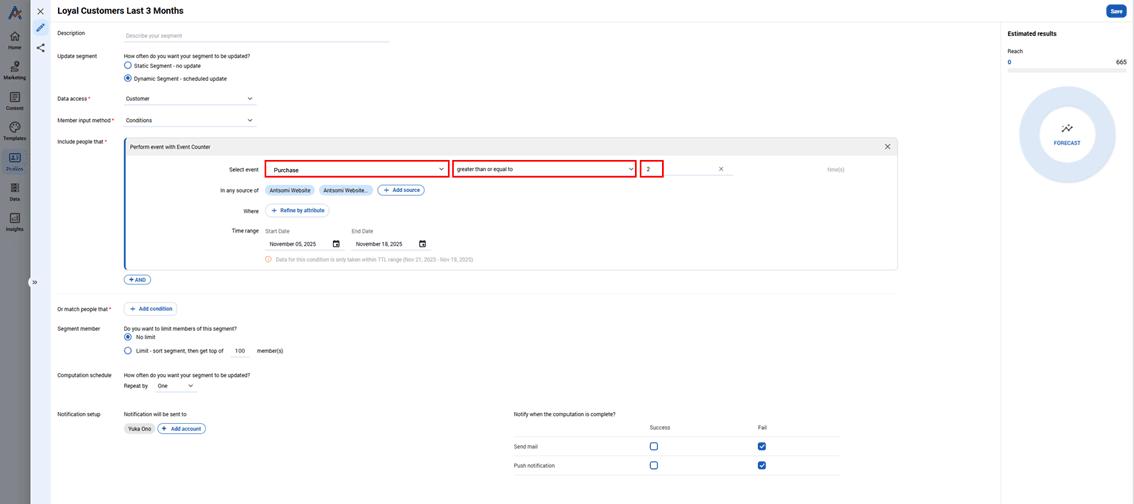Open Member input method Conditions dropdown

tap(190, 120)
